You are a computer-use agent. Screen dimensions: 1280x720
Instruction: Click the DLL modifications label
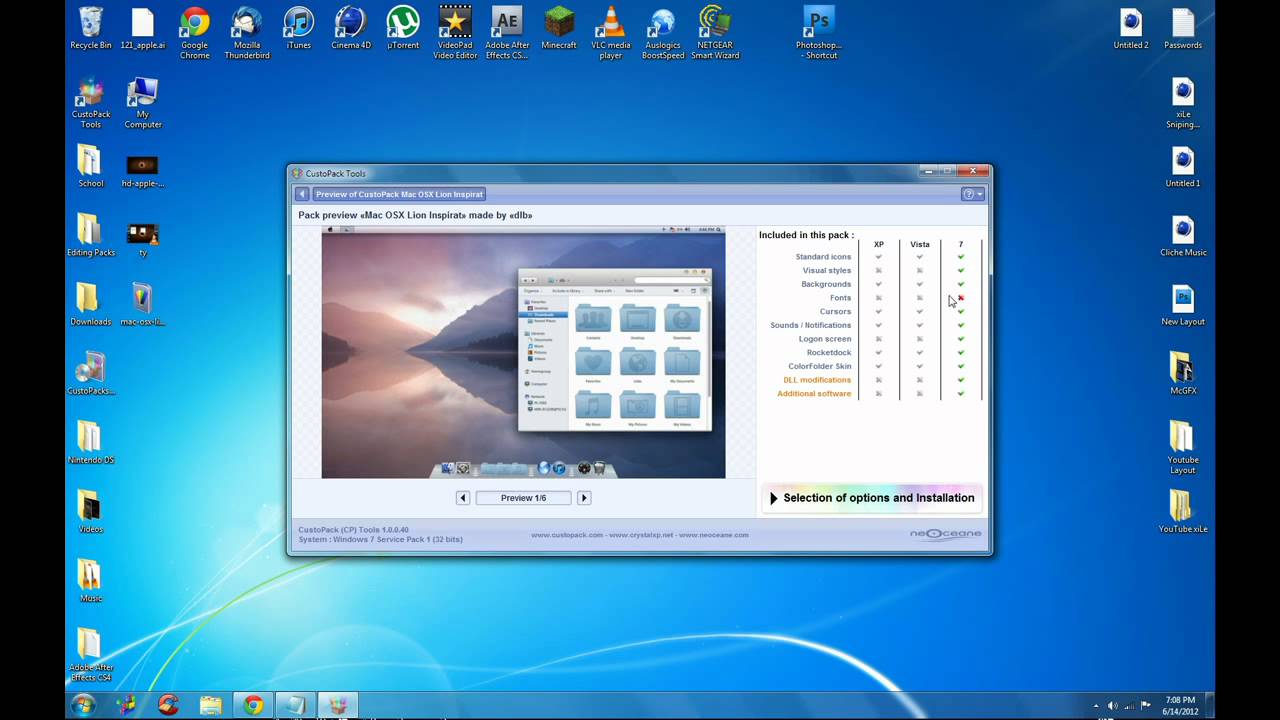pyautogui.click(x=817, y=380)
